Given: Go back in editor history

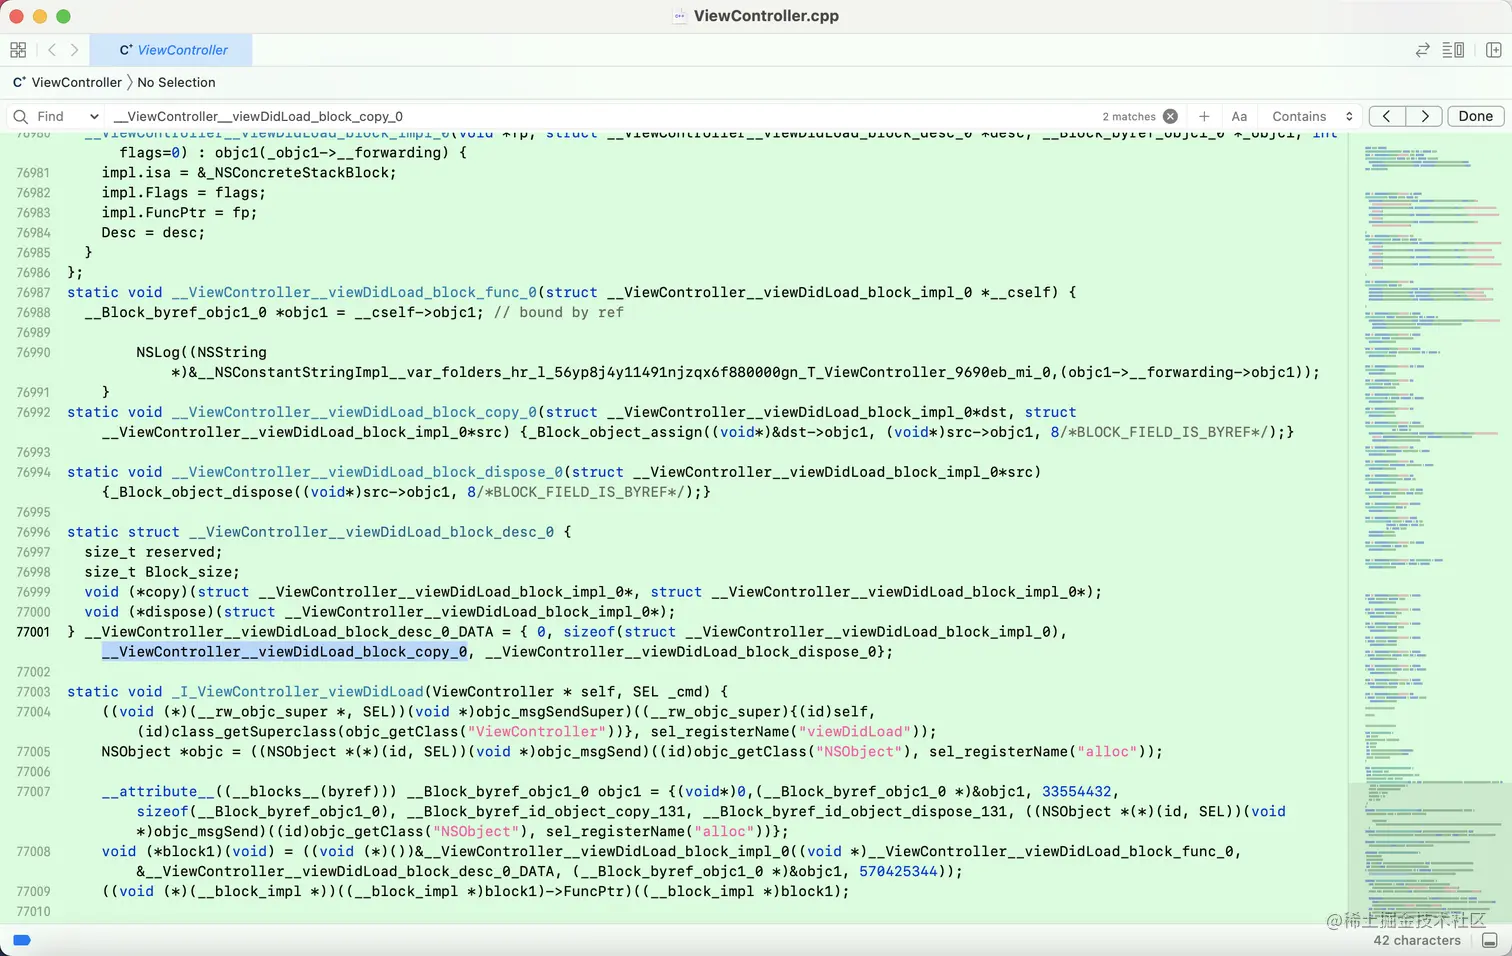Looking at the screenshot, I should click(x=52, y=50).
